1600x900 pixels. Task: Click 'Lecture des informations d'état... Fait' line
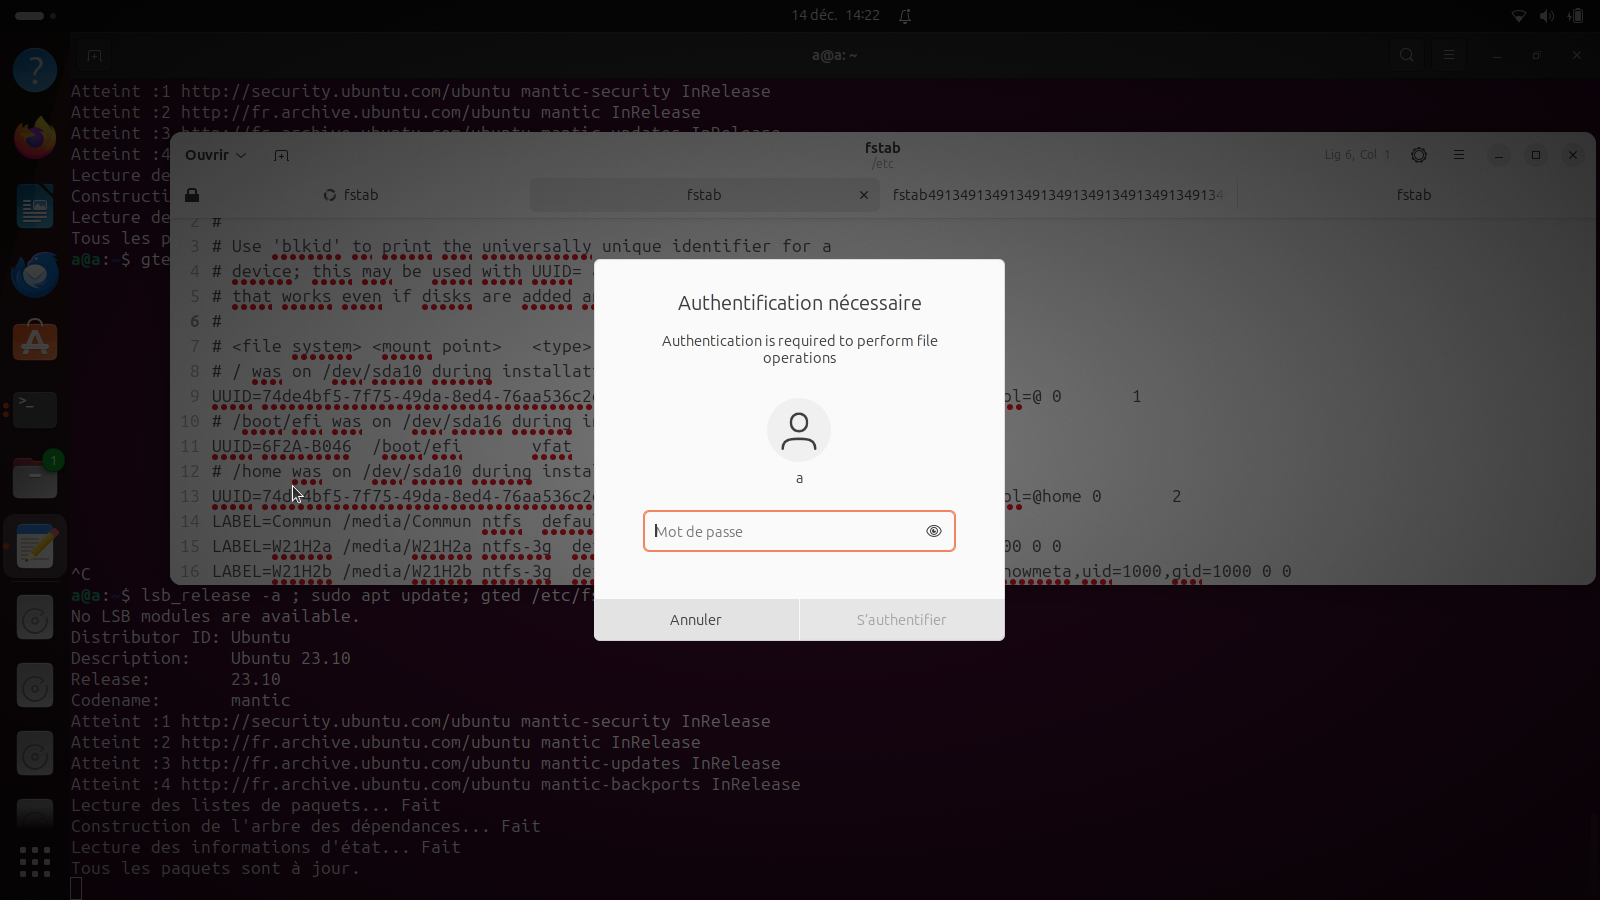pyautogui.click(x=265, y=847)
